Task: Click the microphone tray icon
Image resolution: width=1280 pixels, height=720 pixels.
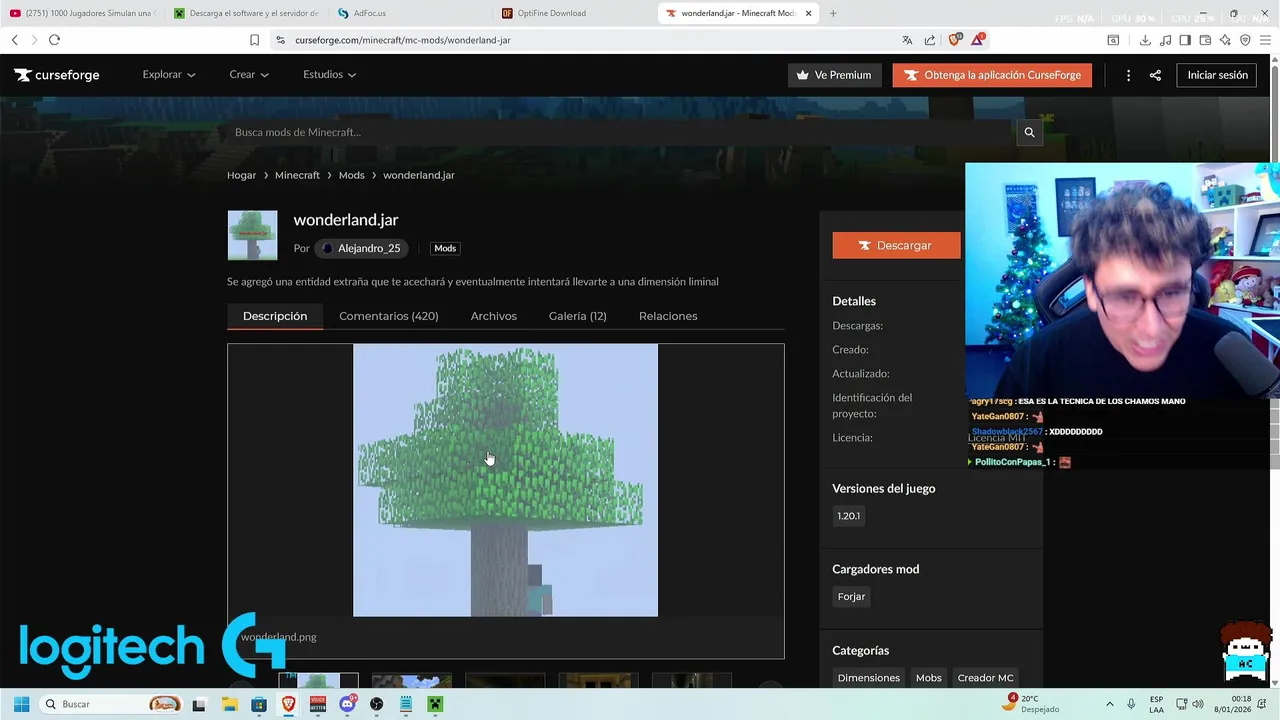Action: coord(1131,704)
